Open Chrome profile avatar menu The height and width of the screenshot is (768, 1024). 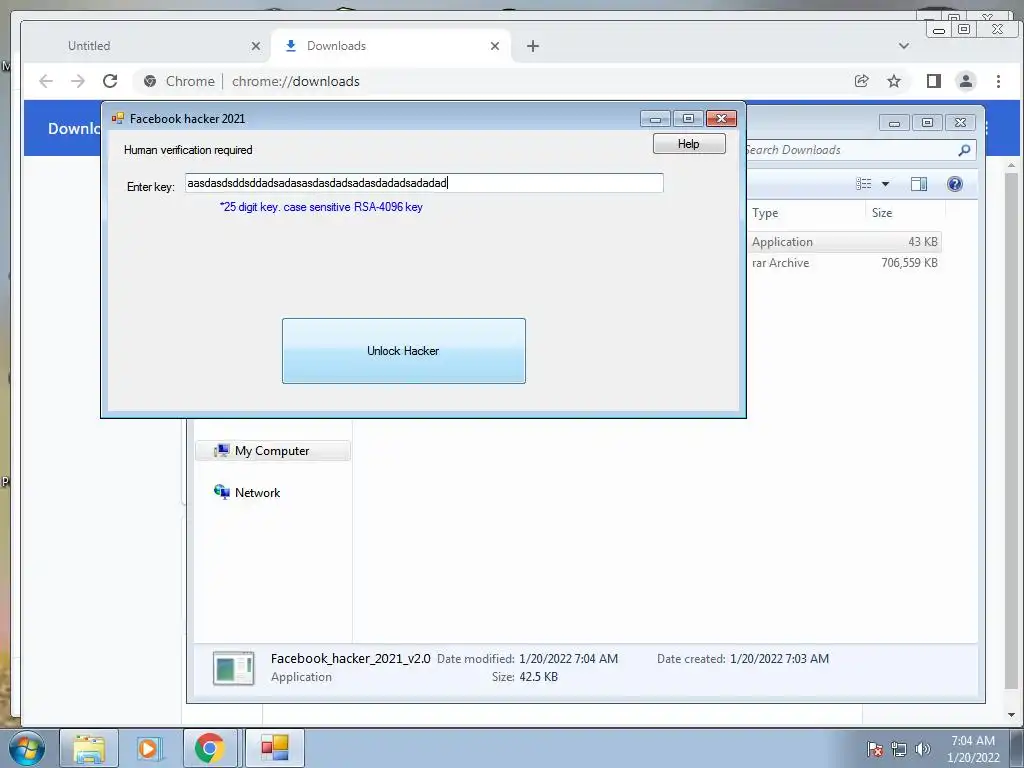pos(966,81)
